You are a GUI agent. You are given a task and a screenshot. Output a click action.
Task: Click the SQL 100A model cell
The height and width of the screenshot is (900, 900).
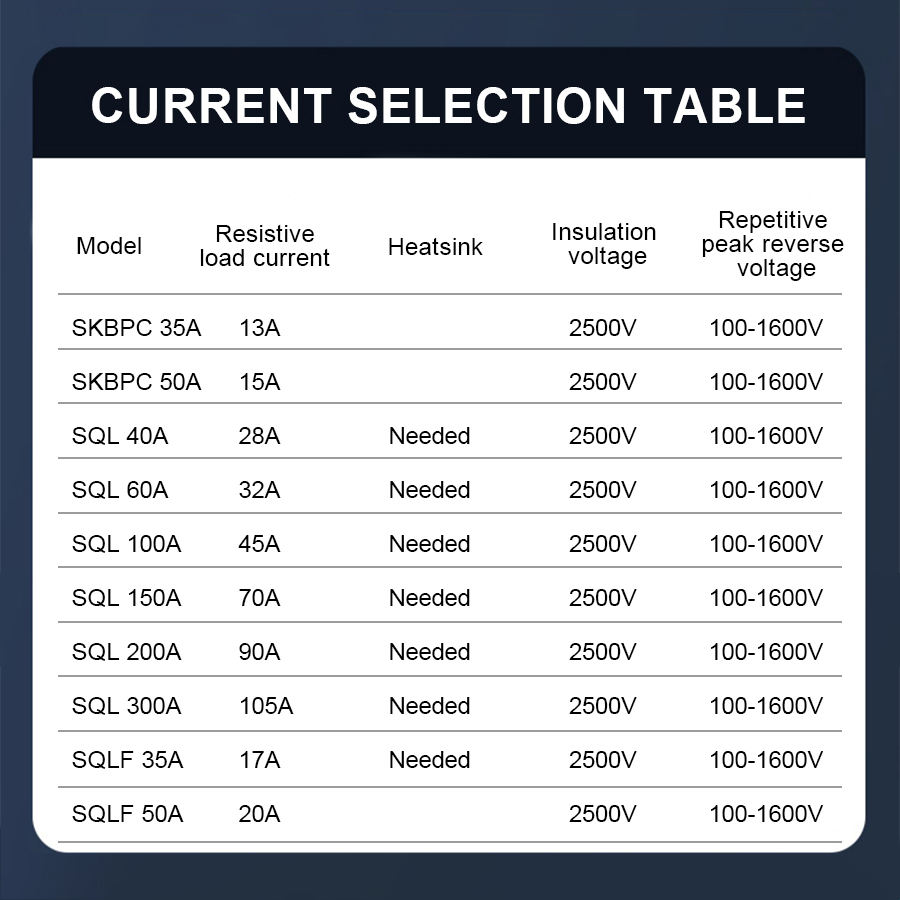click(126, 544)
